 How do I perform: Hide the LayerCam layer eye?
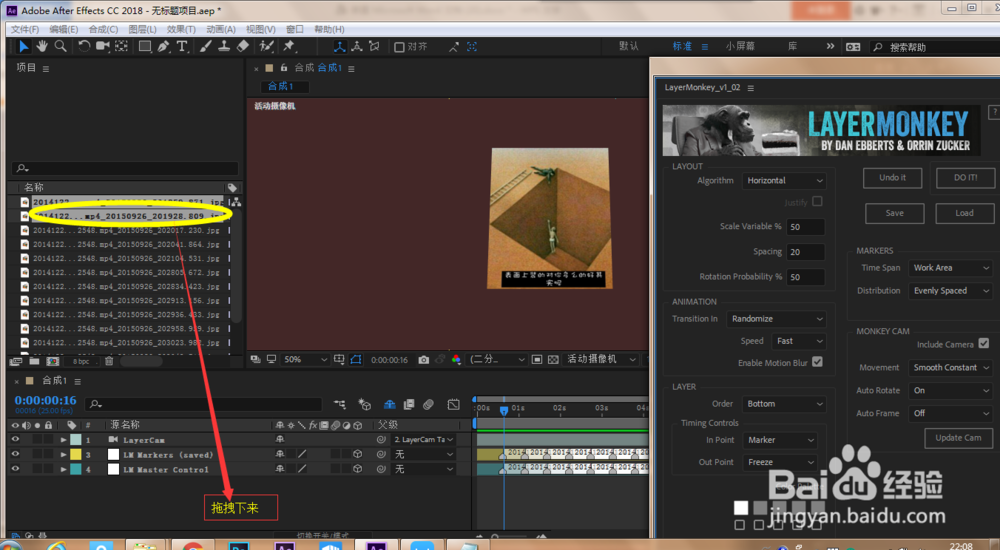[x=15, y=440]
